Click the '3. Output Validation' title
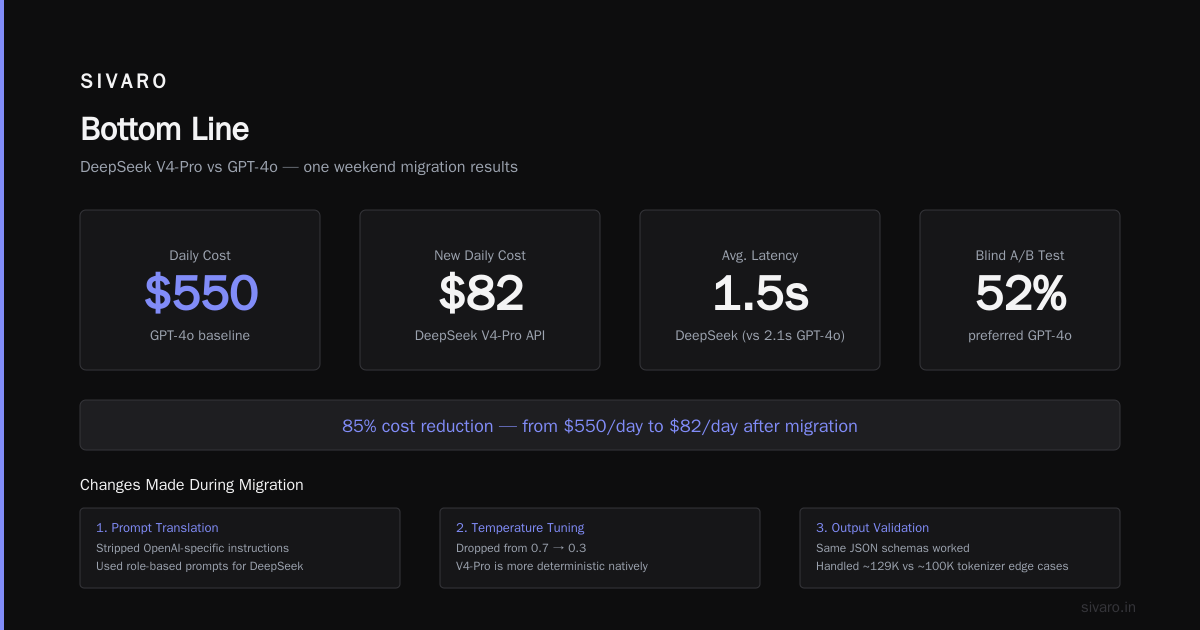Image resolution: width=1200 pixels, height=630 pixels. 872,527
